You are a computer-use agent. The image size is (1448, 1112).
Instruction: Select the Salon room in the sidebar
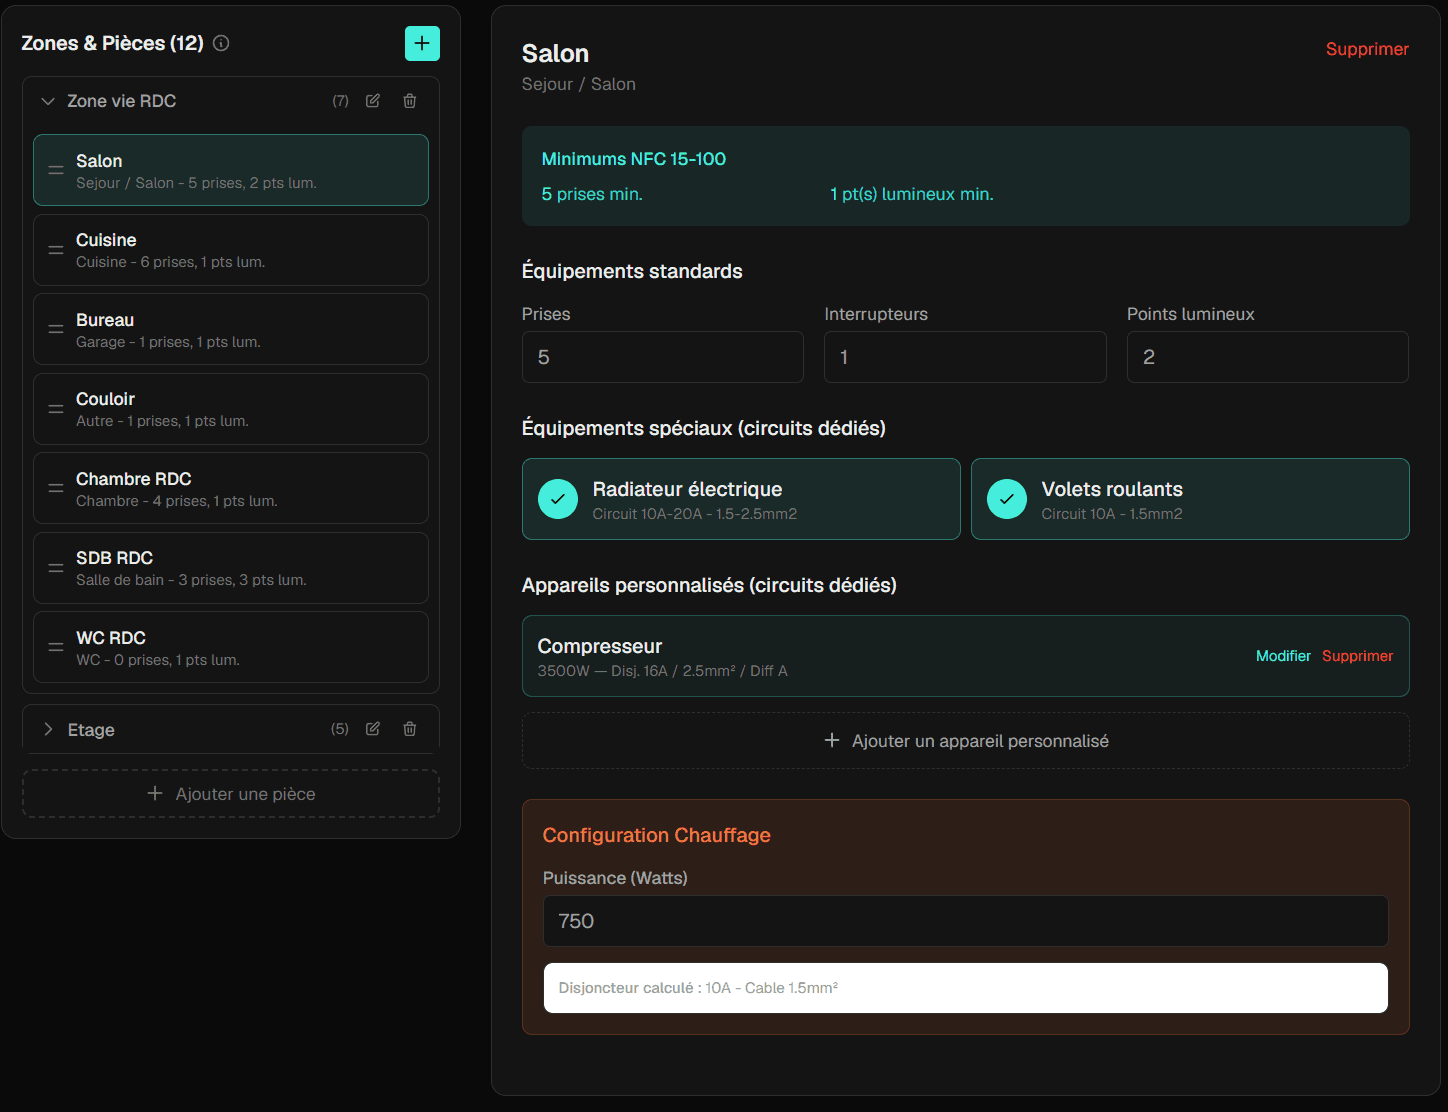230,169
